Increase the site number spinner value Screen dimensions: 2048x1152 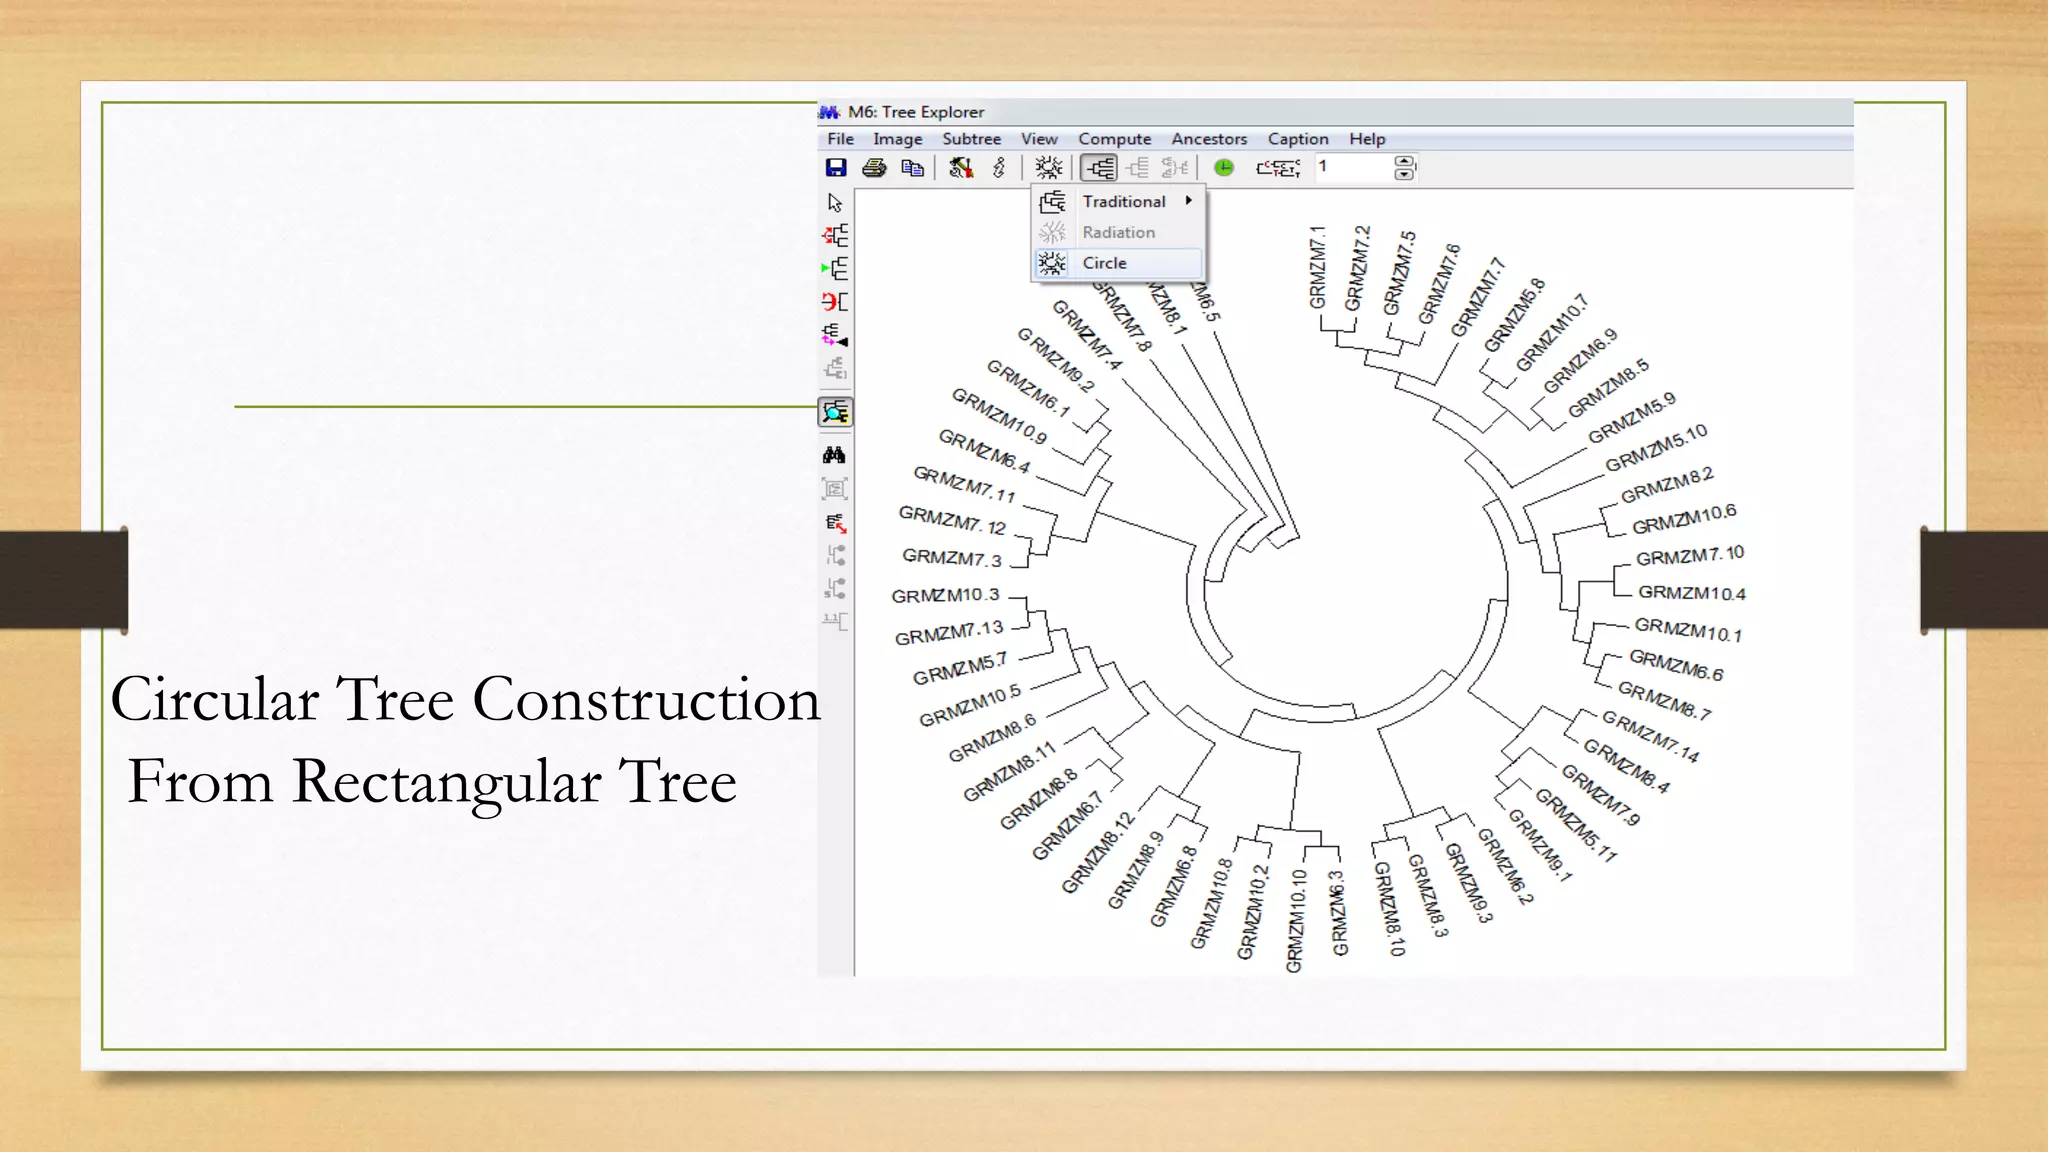coord(1404,161)
